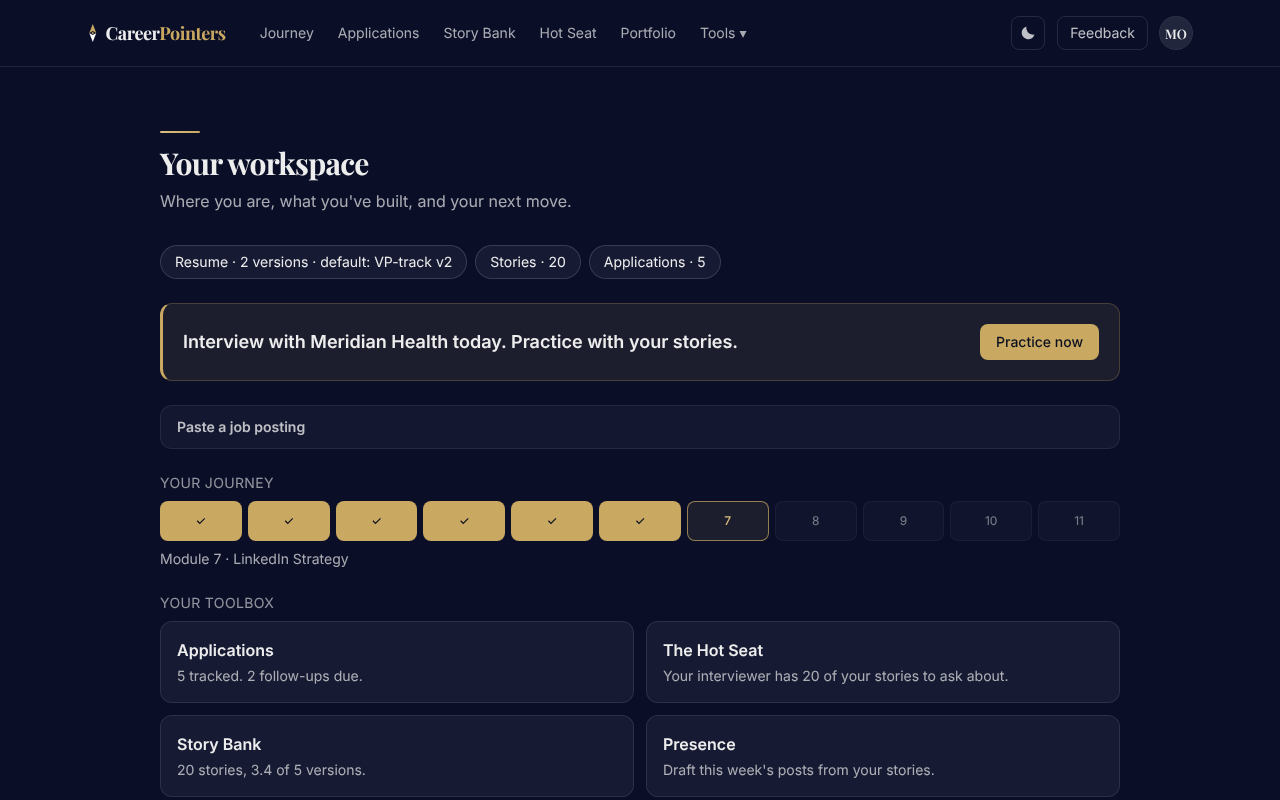Expand the Tools dropdown menu

[723, 33]
